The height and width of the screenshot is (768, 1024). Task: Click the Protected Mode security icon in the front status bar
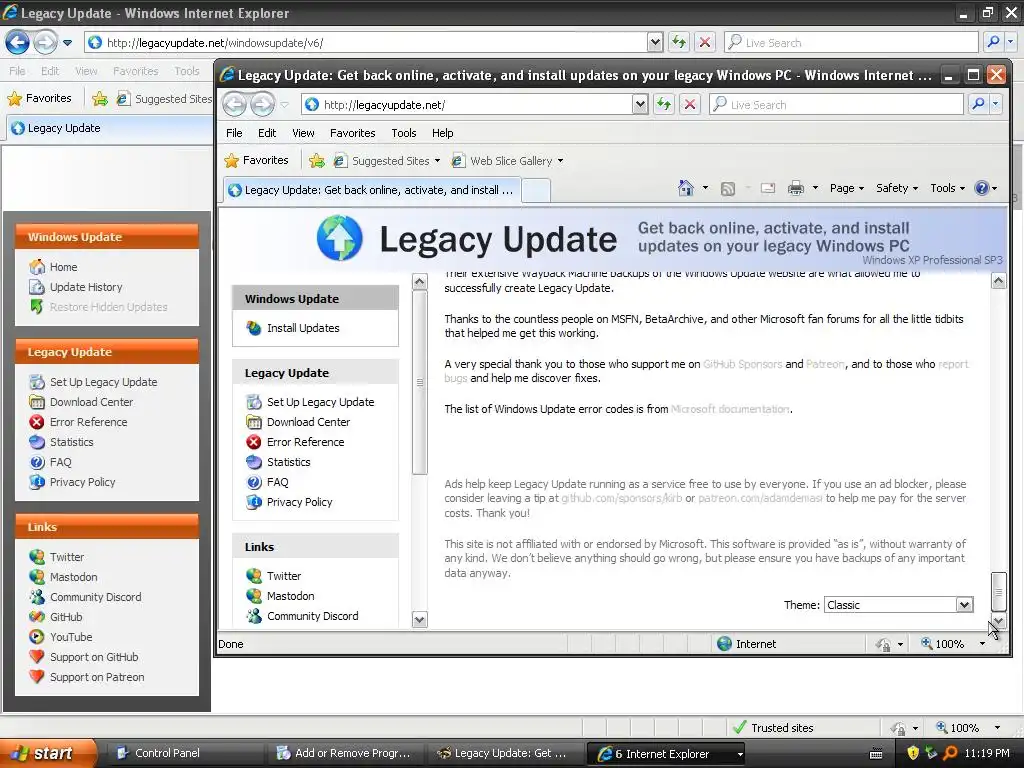[x=884, y=645]
